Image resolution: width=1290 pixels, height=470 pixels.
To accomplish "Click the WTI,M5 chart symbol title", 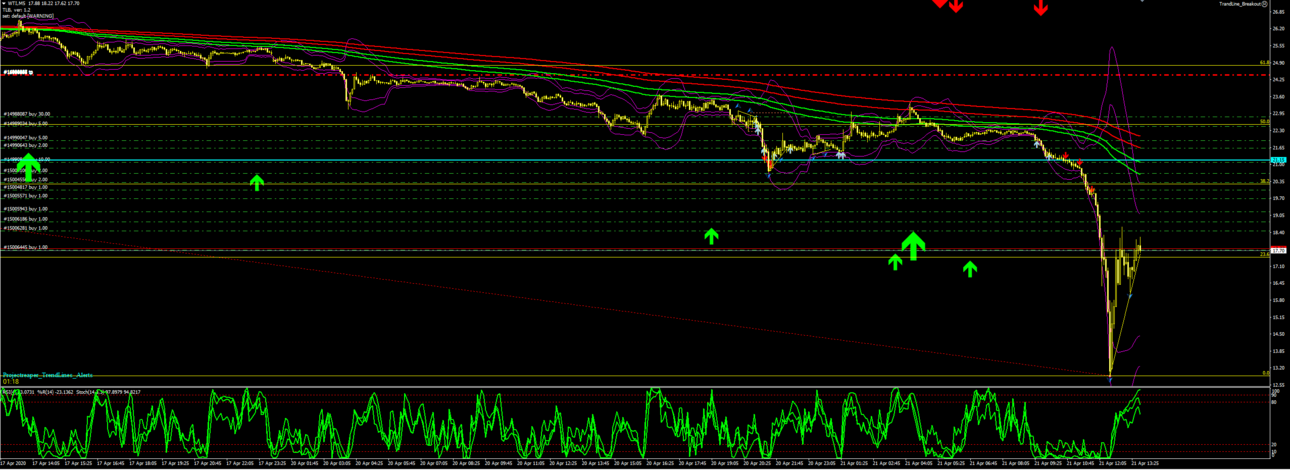I will [16, 4].
